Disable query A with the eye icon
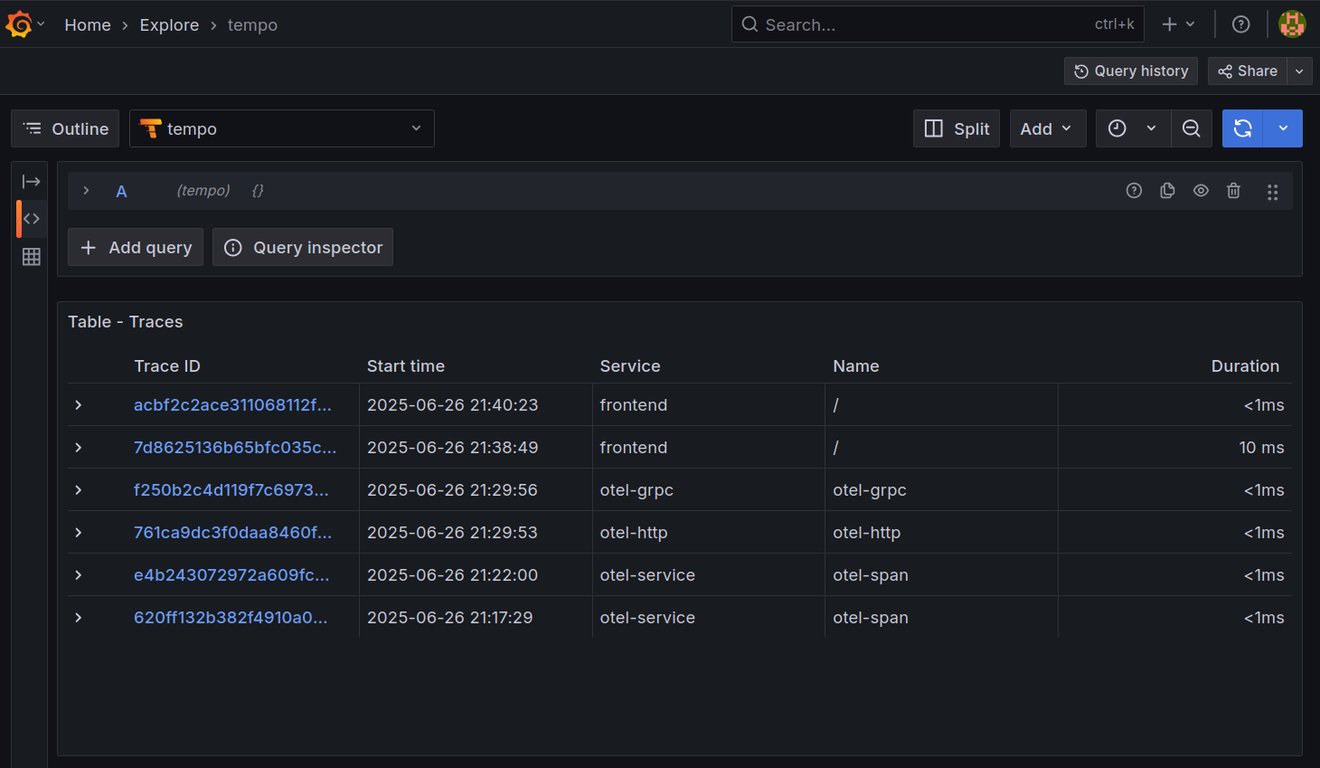1320x768 pixels. [1200, 190]
